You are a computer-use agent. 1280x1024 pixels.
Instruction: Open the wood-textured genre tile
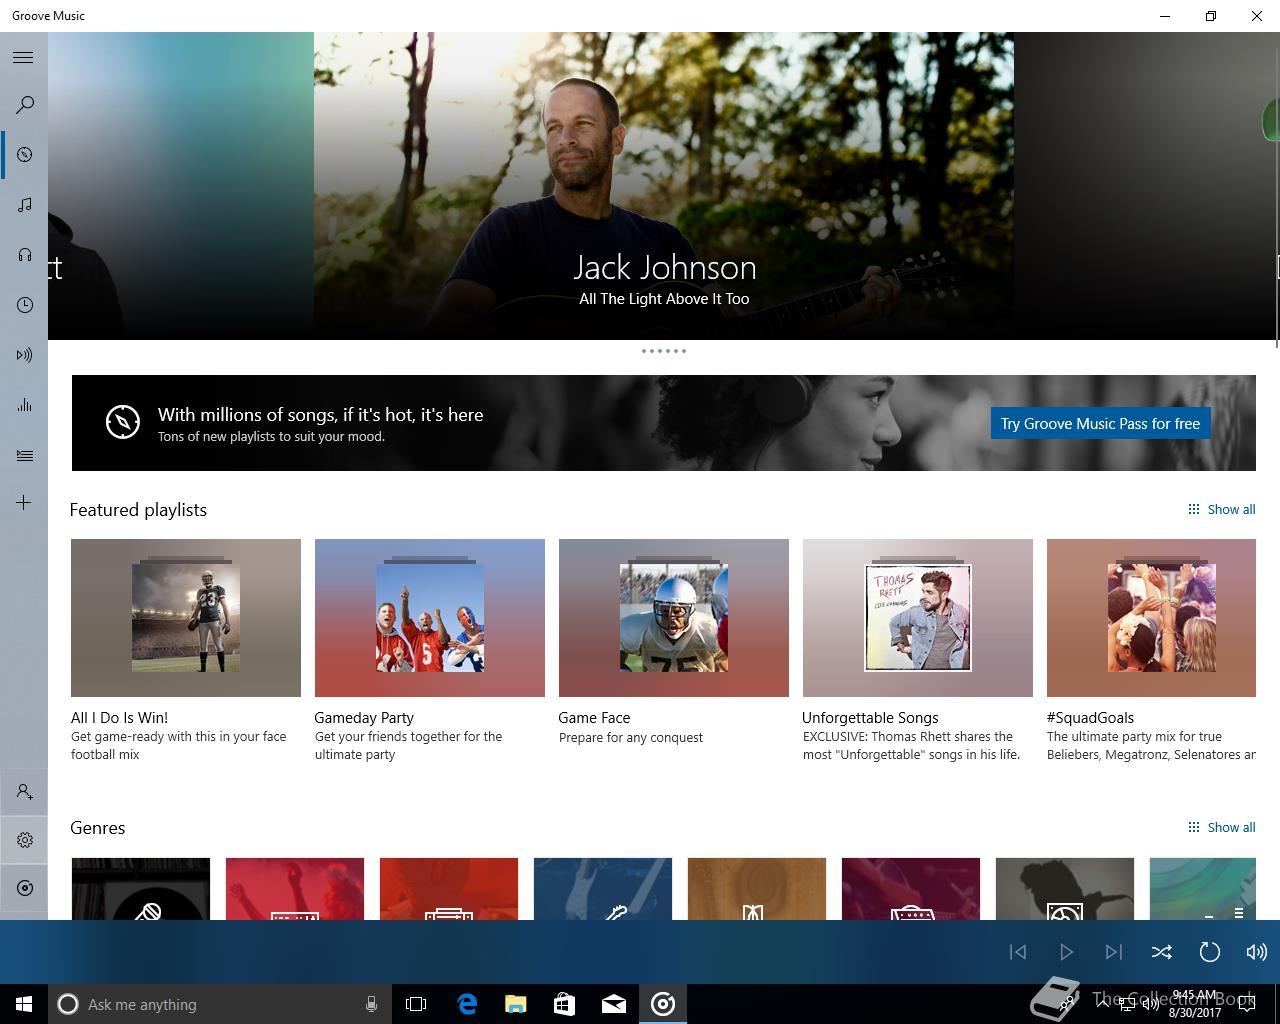tap(757, 888)
